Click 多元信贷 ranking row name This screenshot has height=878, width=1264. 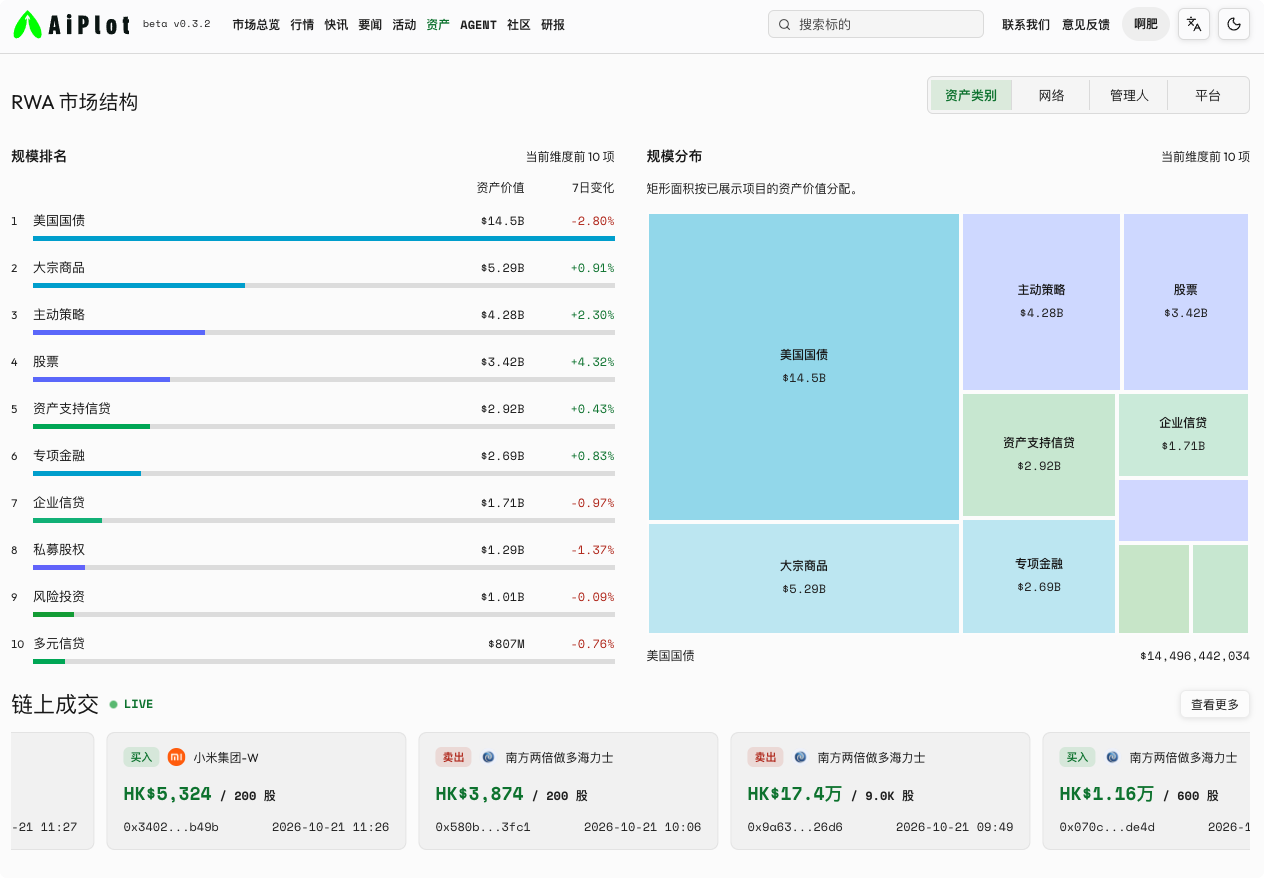59,643
